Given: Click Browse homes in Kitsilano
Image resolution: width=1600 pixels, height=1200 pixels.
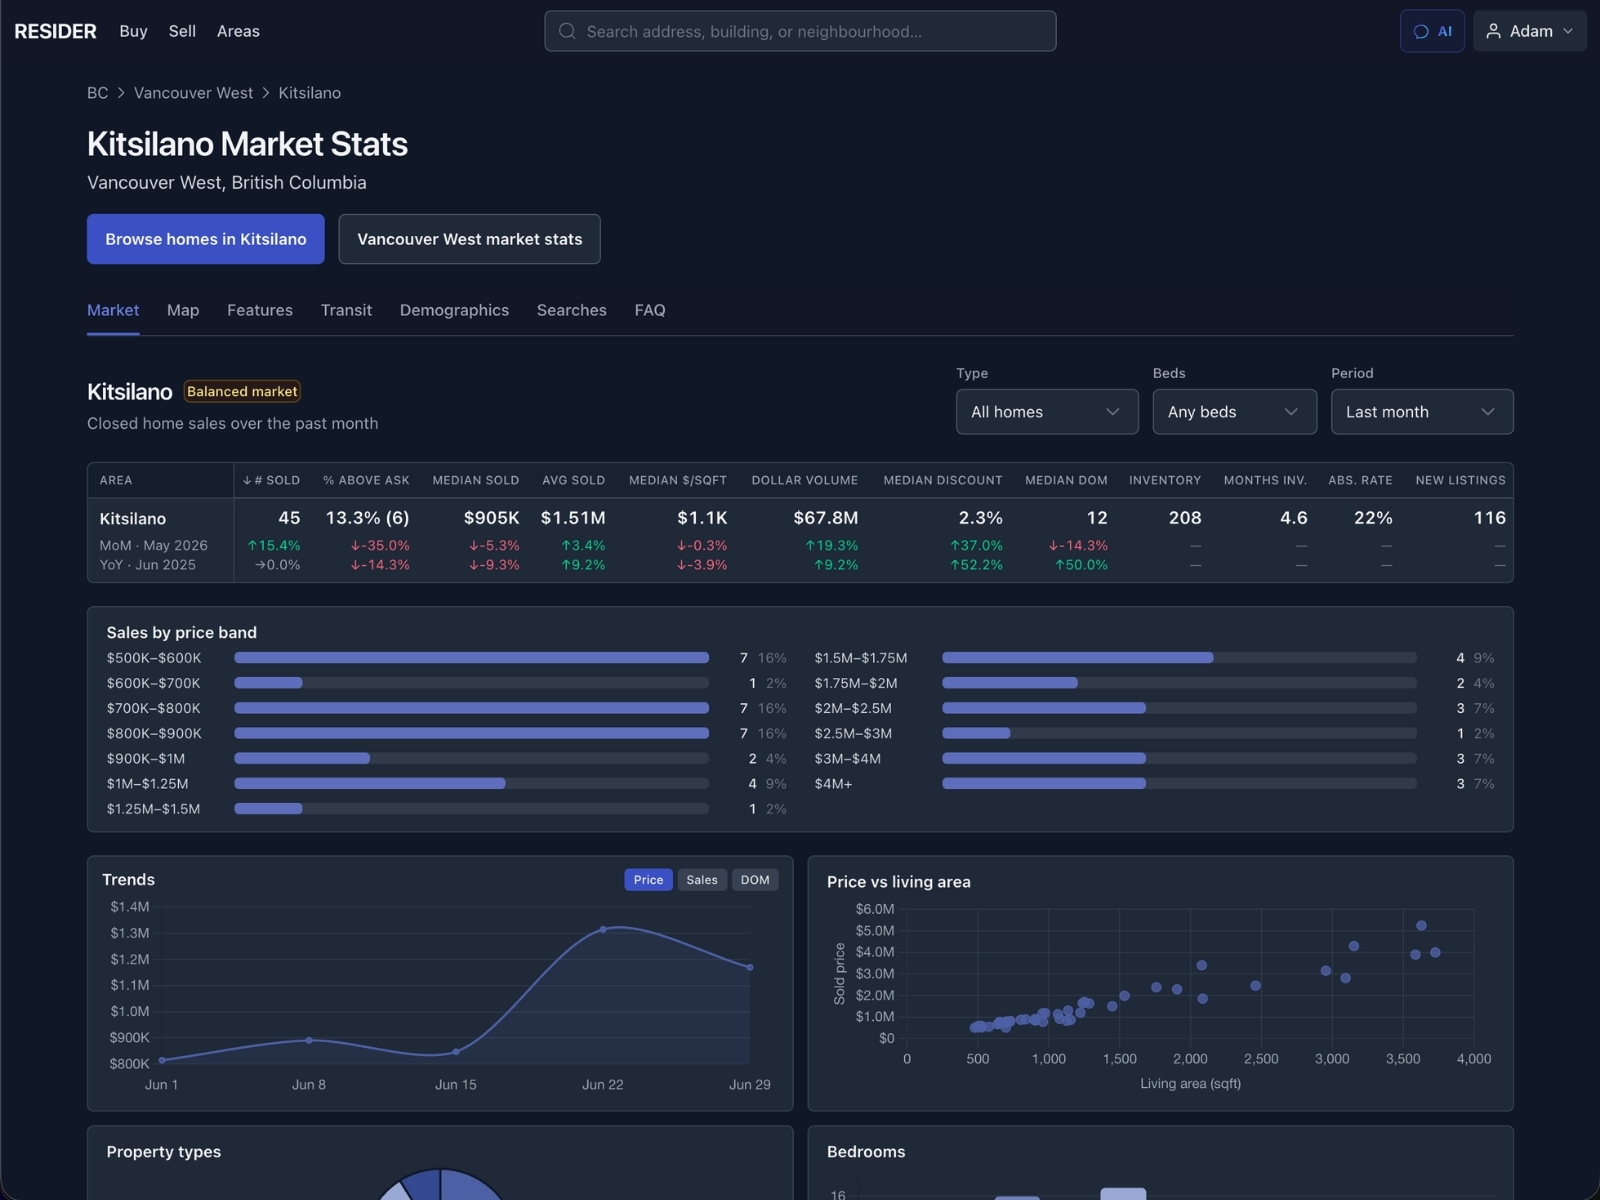Looking at the screenshot, I should point(206,239).
